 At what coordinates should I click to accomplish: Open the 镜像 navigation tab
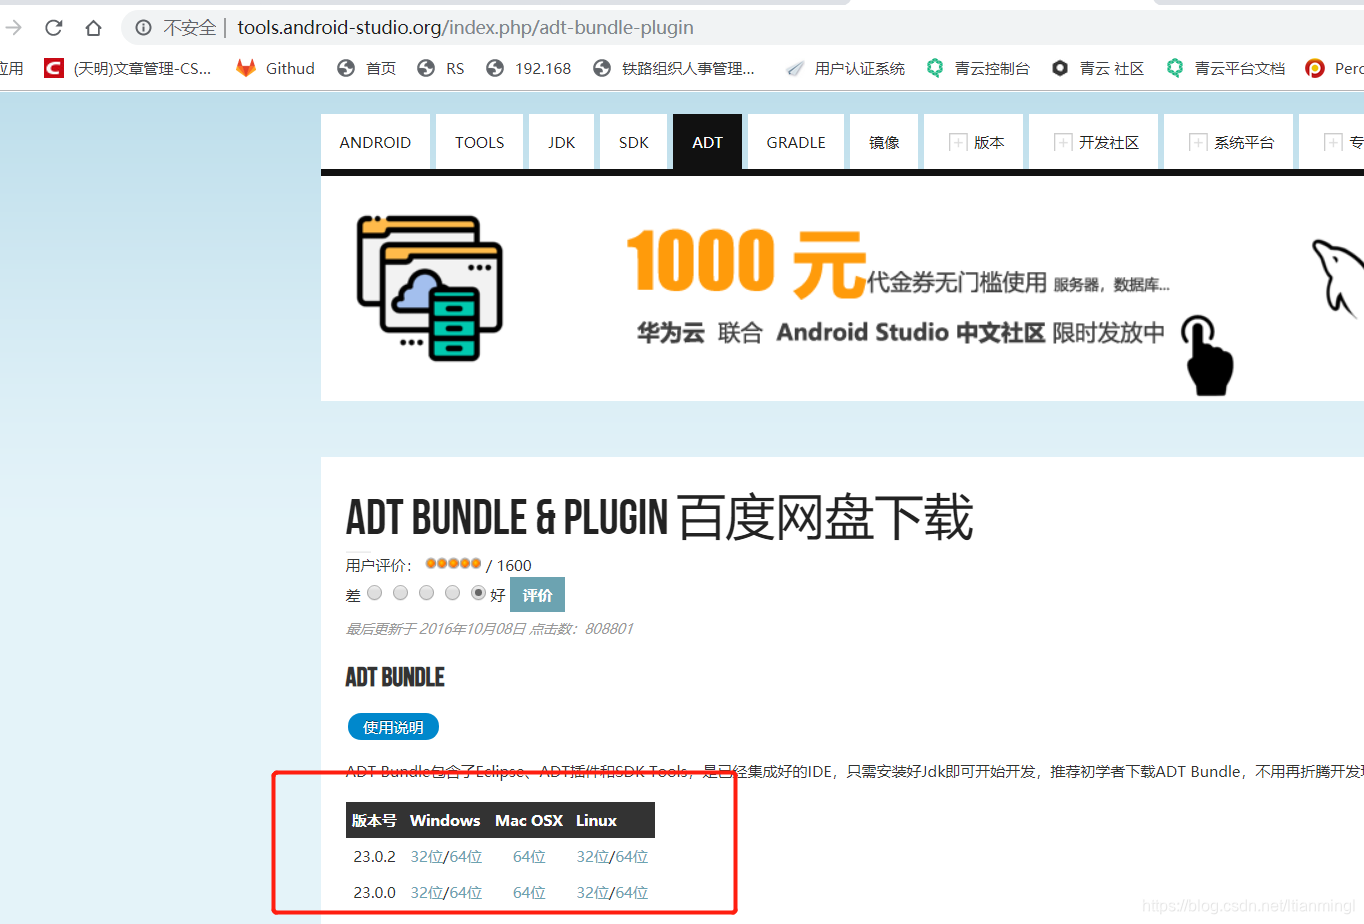[884, 142]
